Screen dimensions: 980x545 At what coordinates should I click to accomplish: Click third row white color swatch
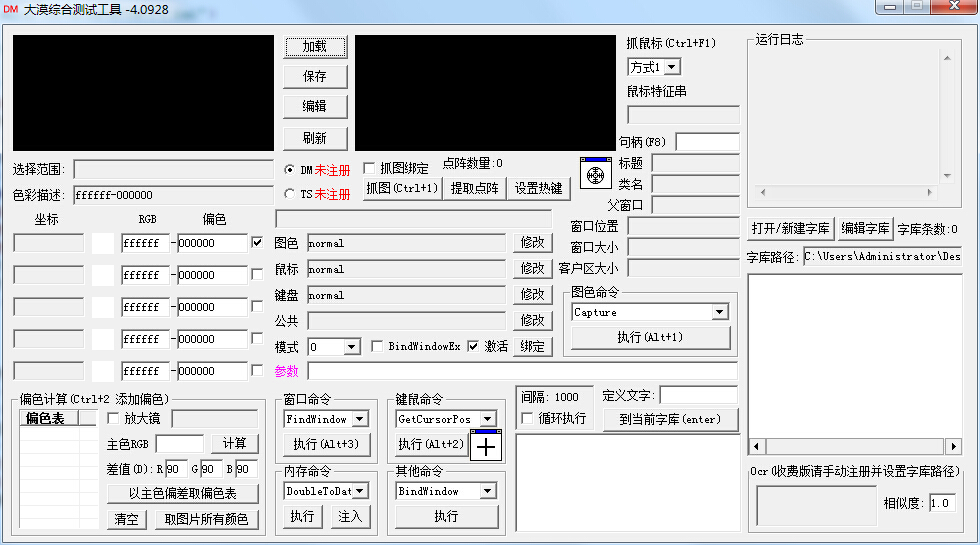tap(103, 307)
